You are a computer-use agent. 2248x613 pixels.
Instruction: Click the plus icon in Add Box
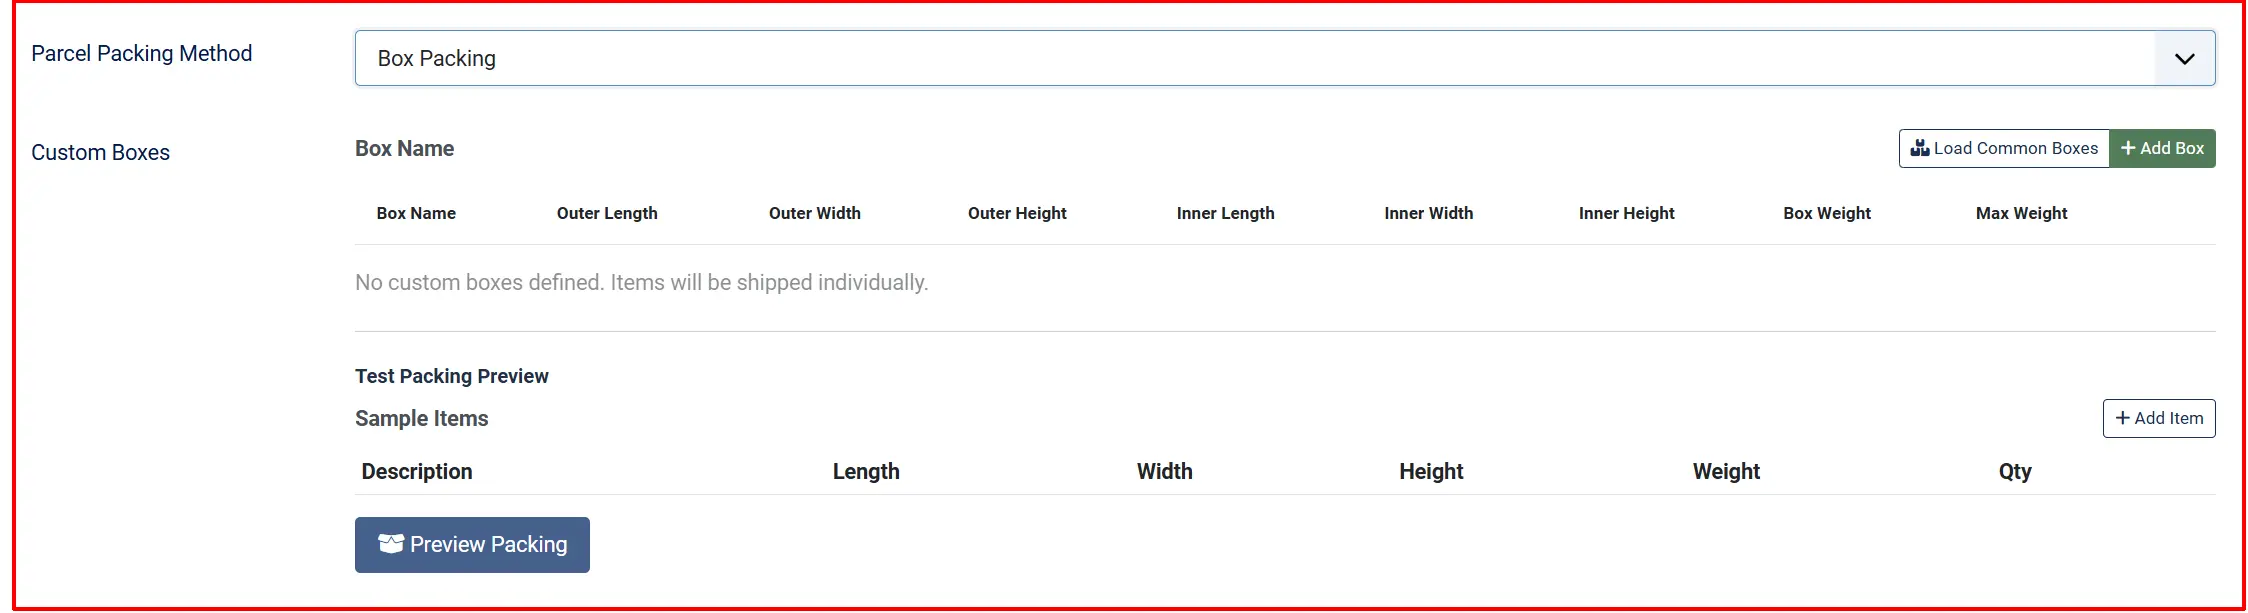tap(2128, 148)
